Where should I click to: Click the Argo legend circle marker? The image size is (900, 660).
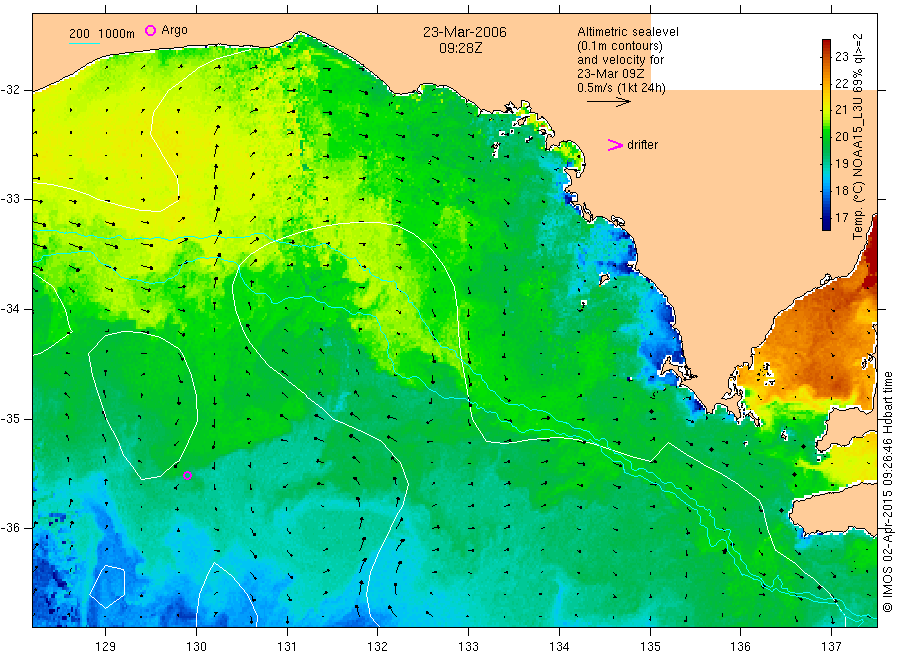(x=150, y=30)
